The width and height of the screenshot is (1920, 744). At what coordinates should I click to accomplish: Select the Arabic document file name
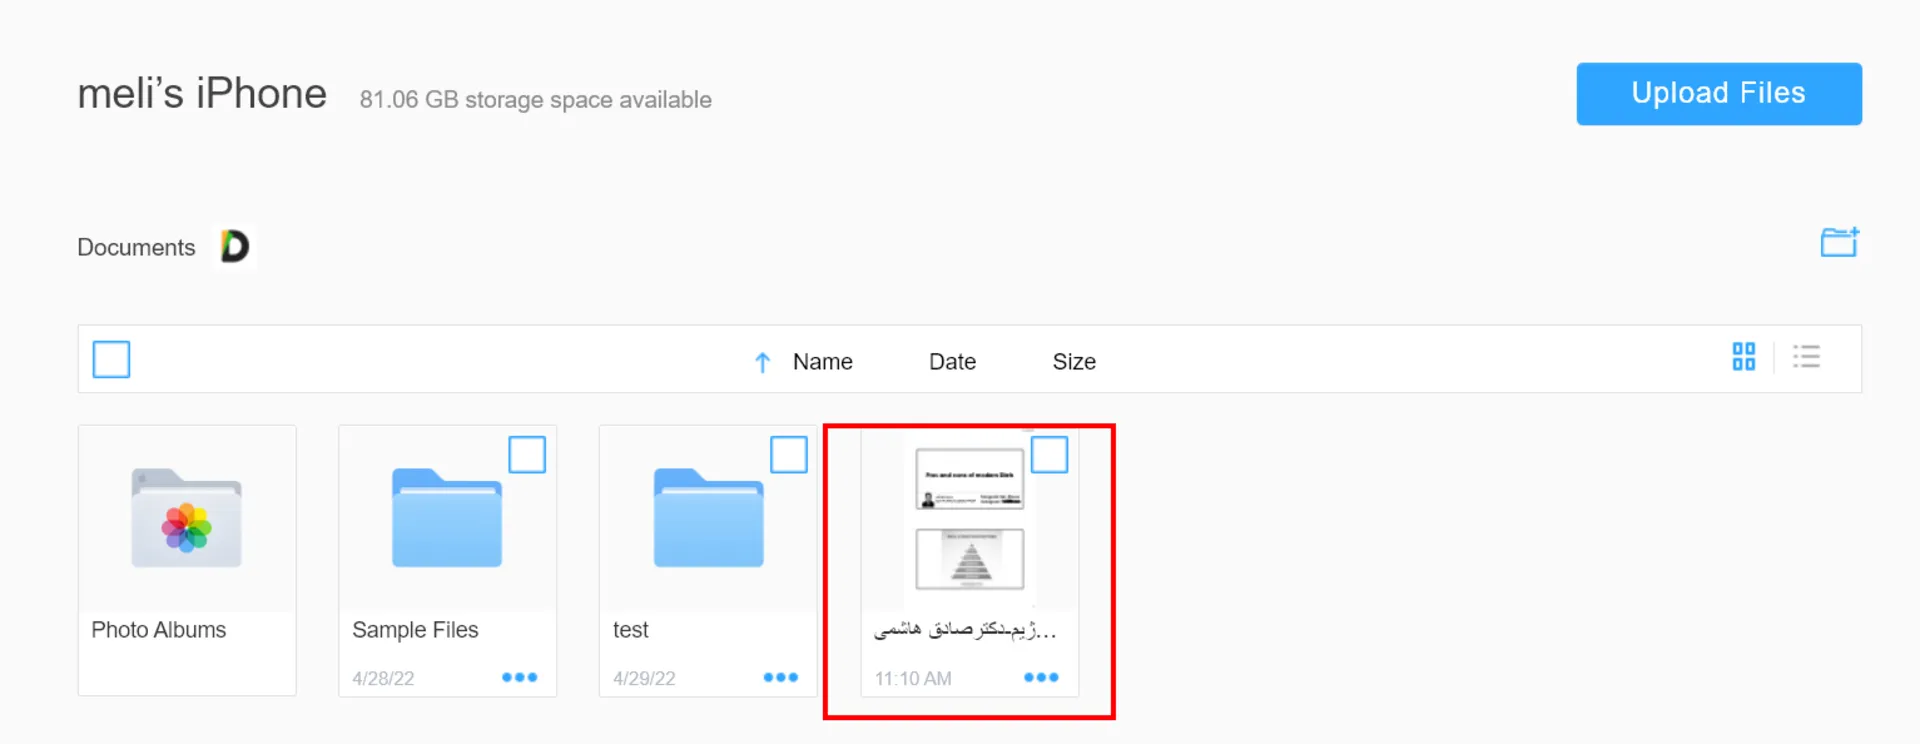pos(965,630)
